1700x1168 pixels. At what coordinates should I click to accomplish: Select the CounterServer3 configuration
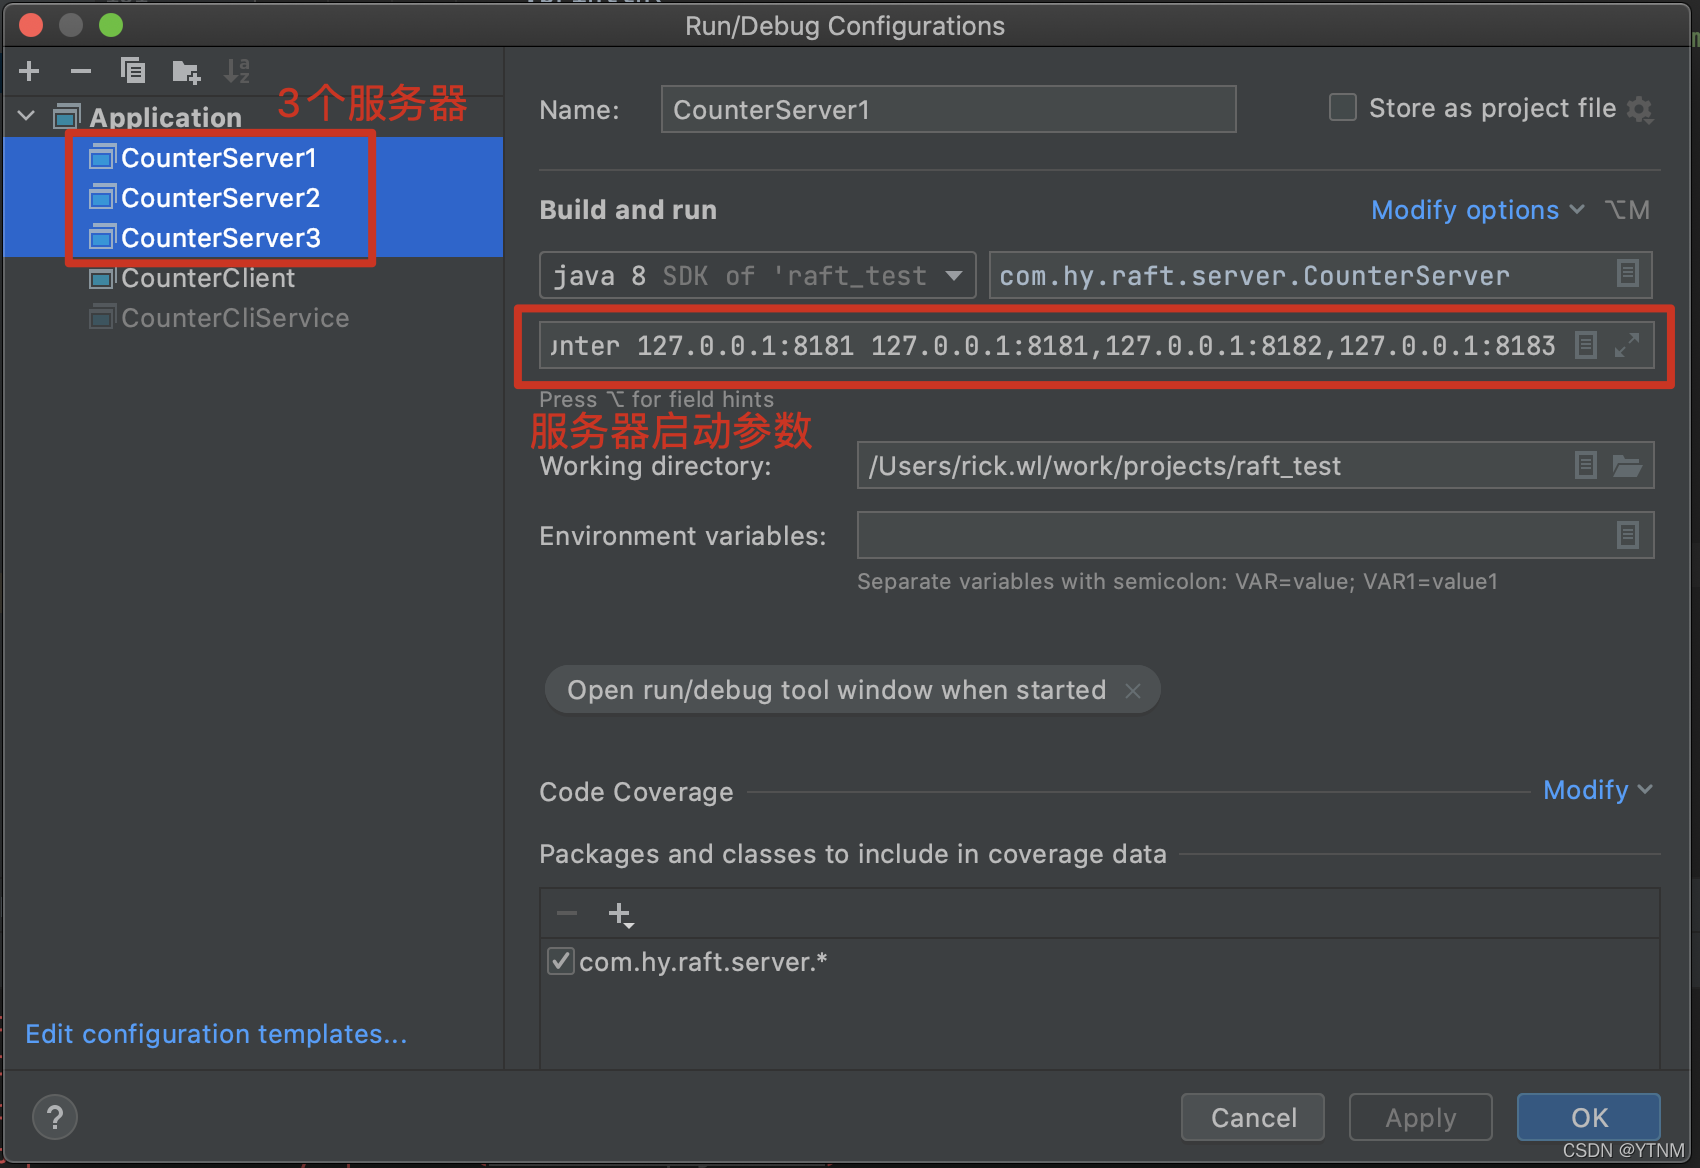[x=220, y=237]
